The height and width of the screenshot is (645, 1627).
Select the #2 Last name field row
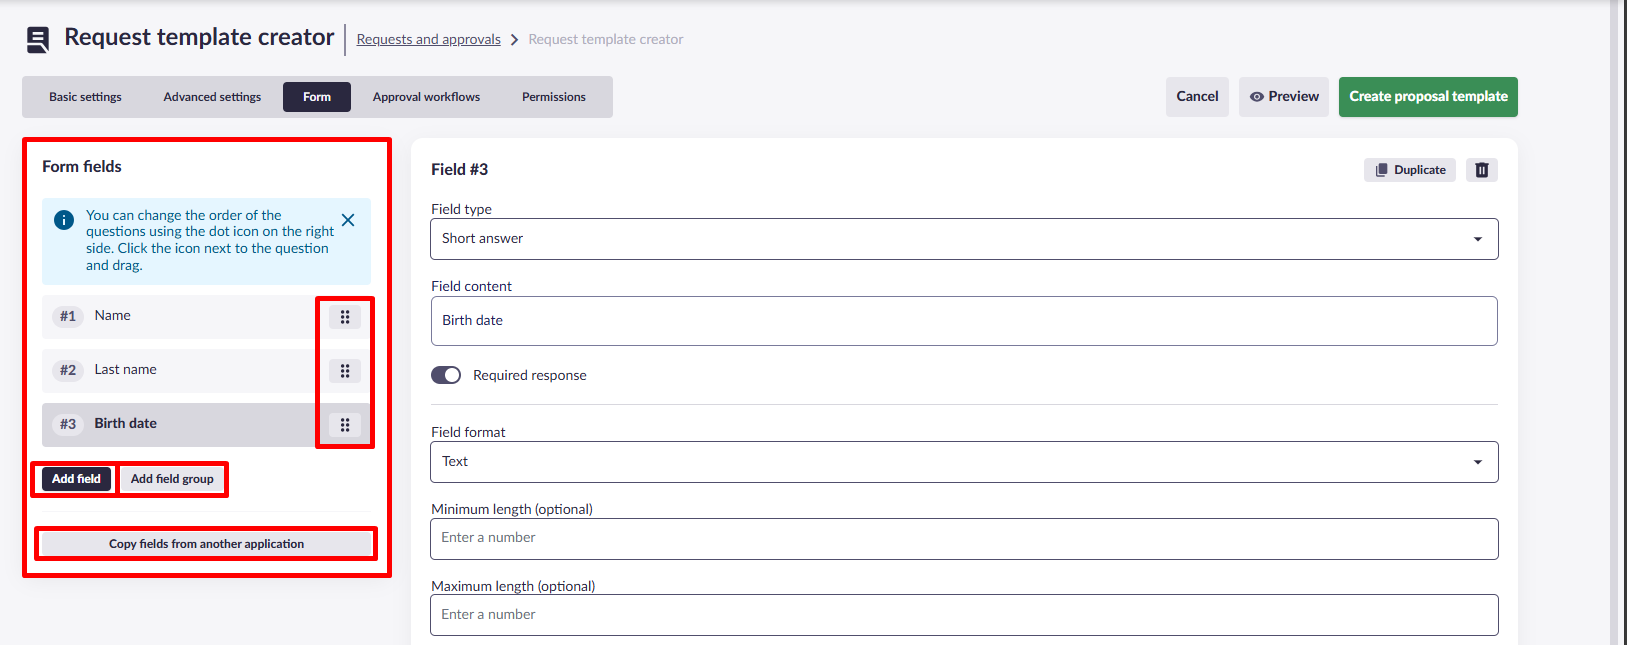(206, 371)
